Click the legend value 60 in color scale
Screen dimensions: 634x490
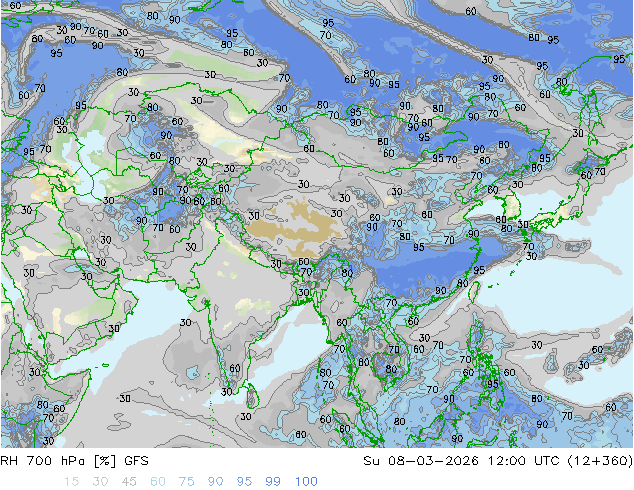pyautogui.click(x=158, y=482)
